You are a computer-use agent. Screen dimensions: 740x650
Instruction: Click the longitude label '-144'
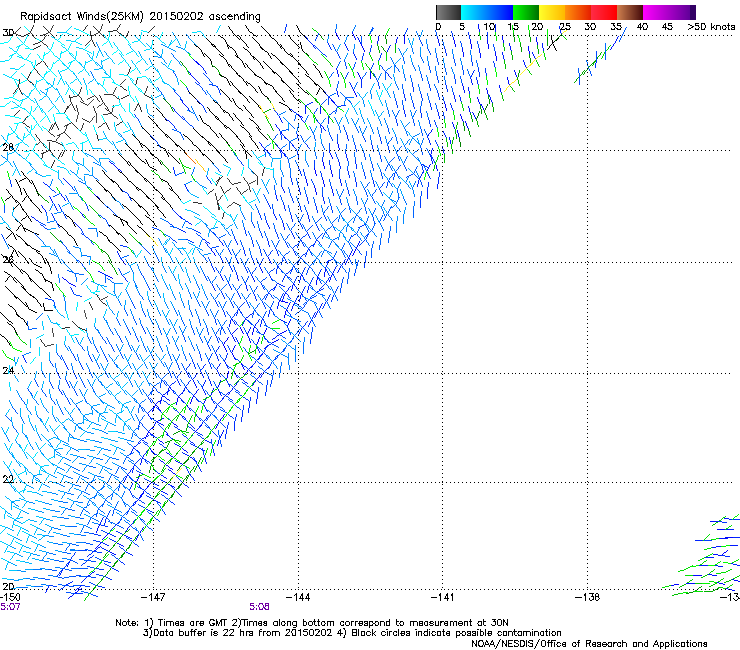click(298, 597)
